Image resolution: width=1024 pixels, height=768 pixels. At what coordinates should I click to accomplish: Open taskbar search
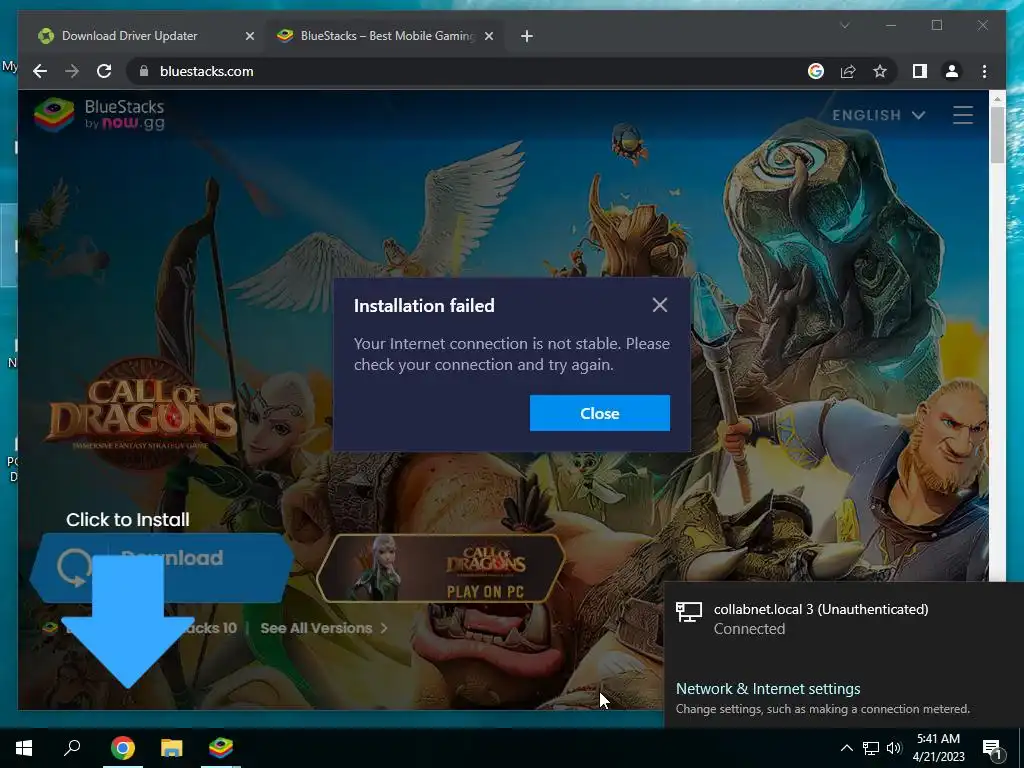point(72,748)
